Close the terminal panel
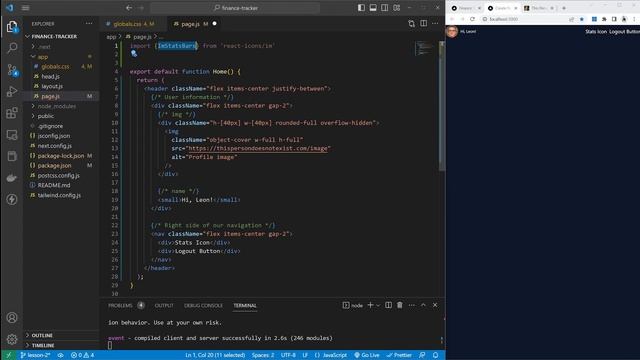The image size is (640, 360). coord(435,305)
